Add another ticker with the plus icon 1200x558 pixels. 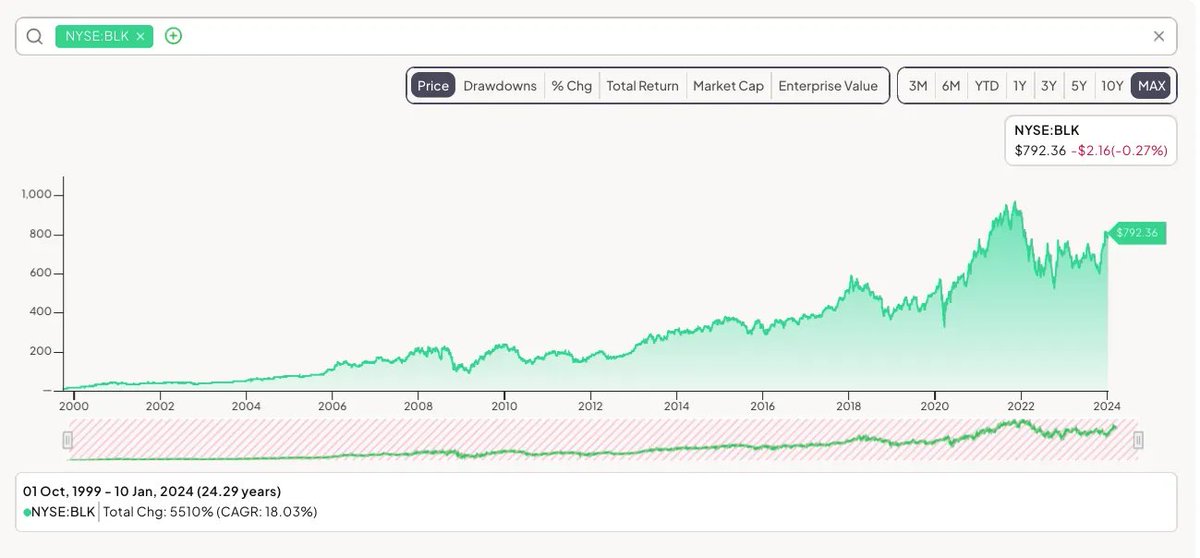[173, 36]
